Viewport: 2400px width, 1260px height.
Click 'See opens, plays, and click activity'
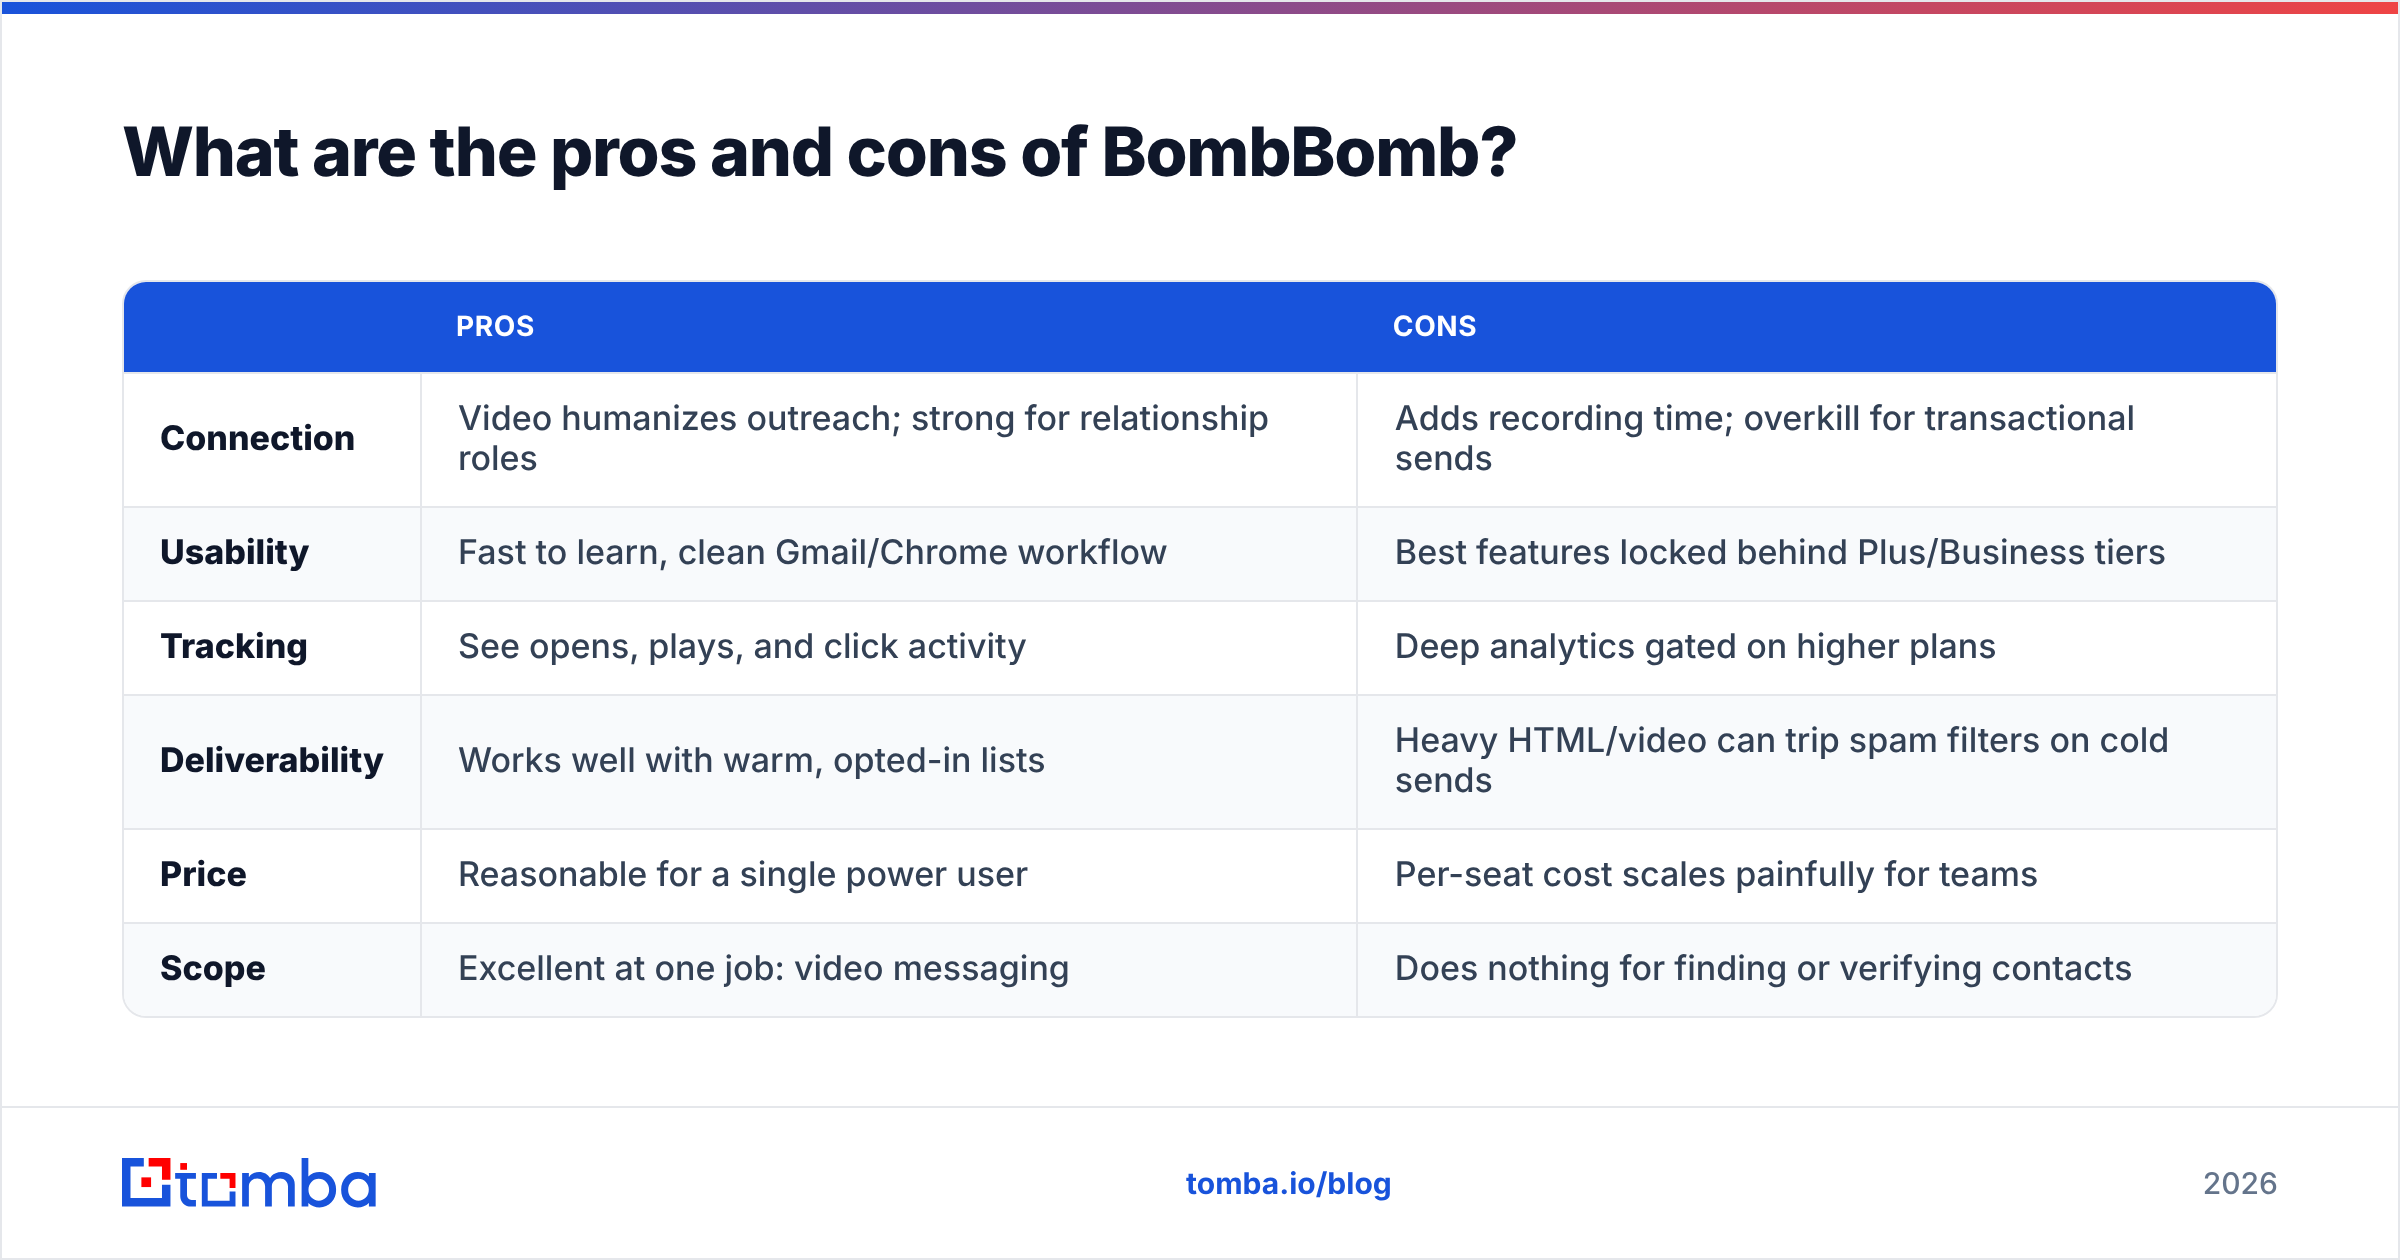point(742,646)
